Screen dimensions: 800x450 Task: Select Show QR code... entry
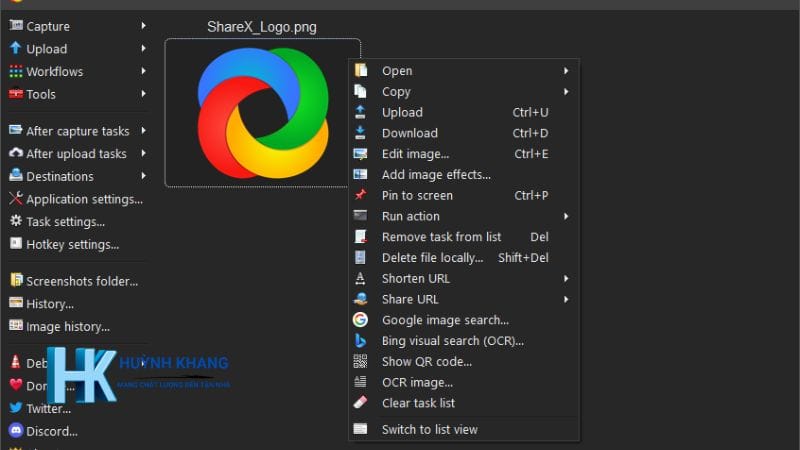click(x=464, y=361)
